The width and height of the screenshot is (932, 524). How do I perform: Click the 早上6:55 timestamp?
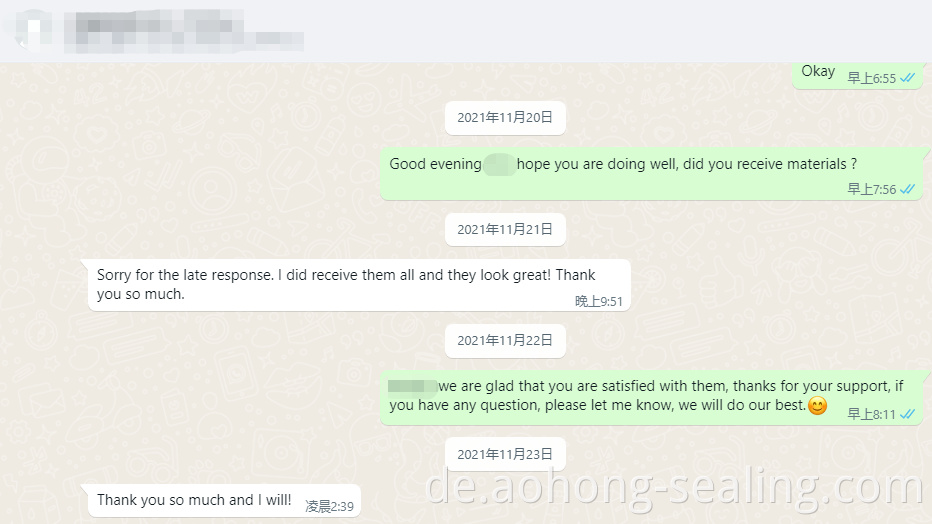point(871,78)
